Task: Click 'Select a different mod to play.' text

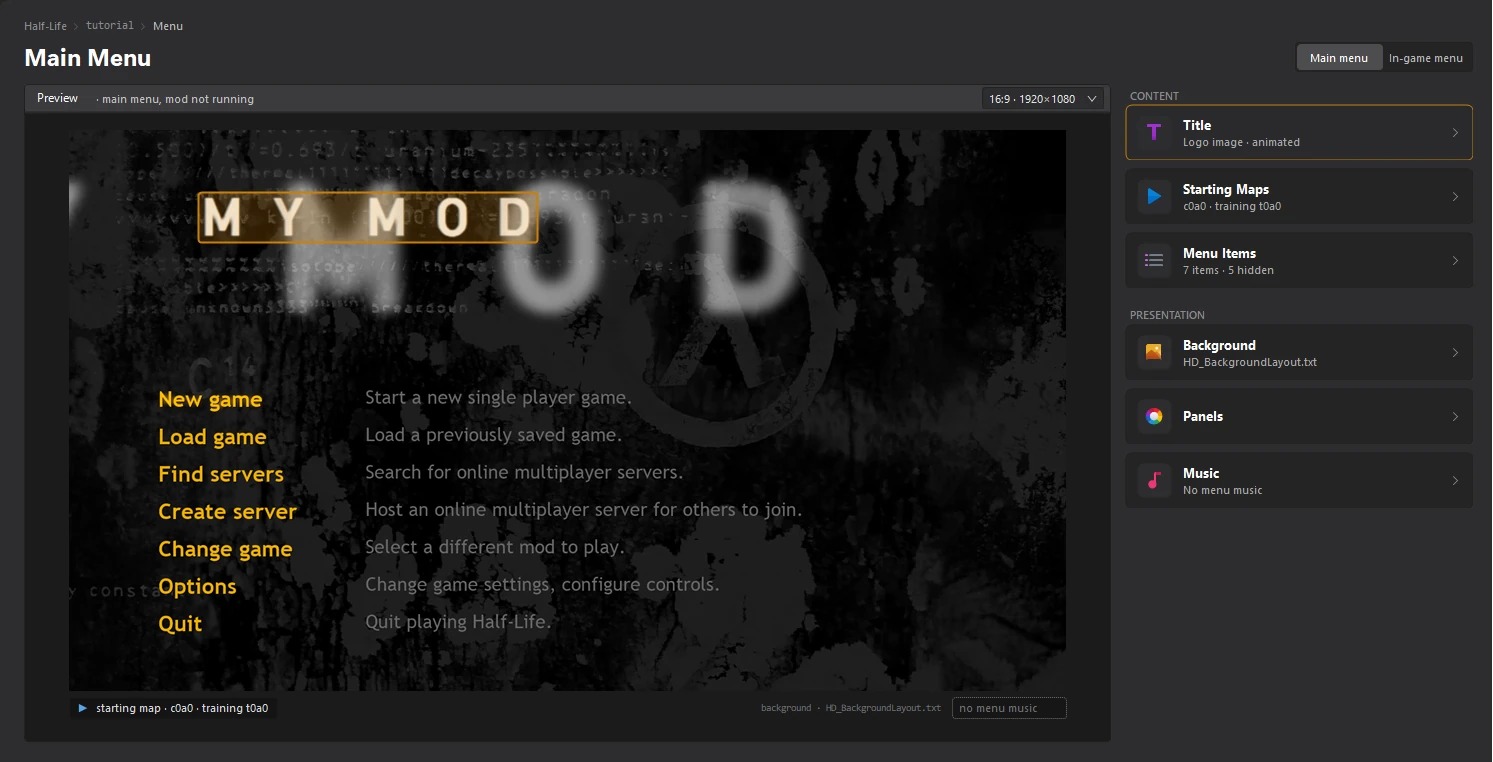Action: click(494, 547)
